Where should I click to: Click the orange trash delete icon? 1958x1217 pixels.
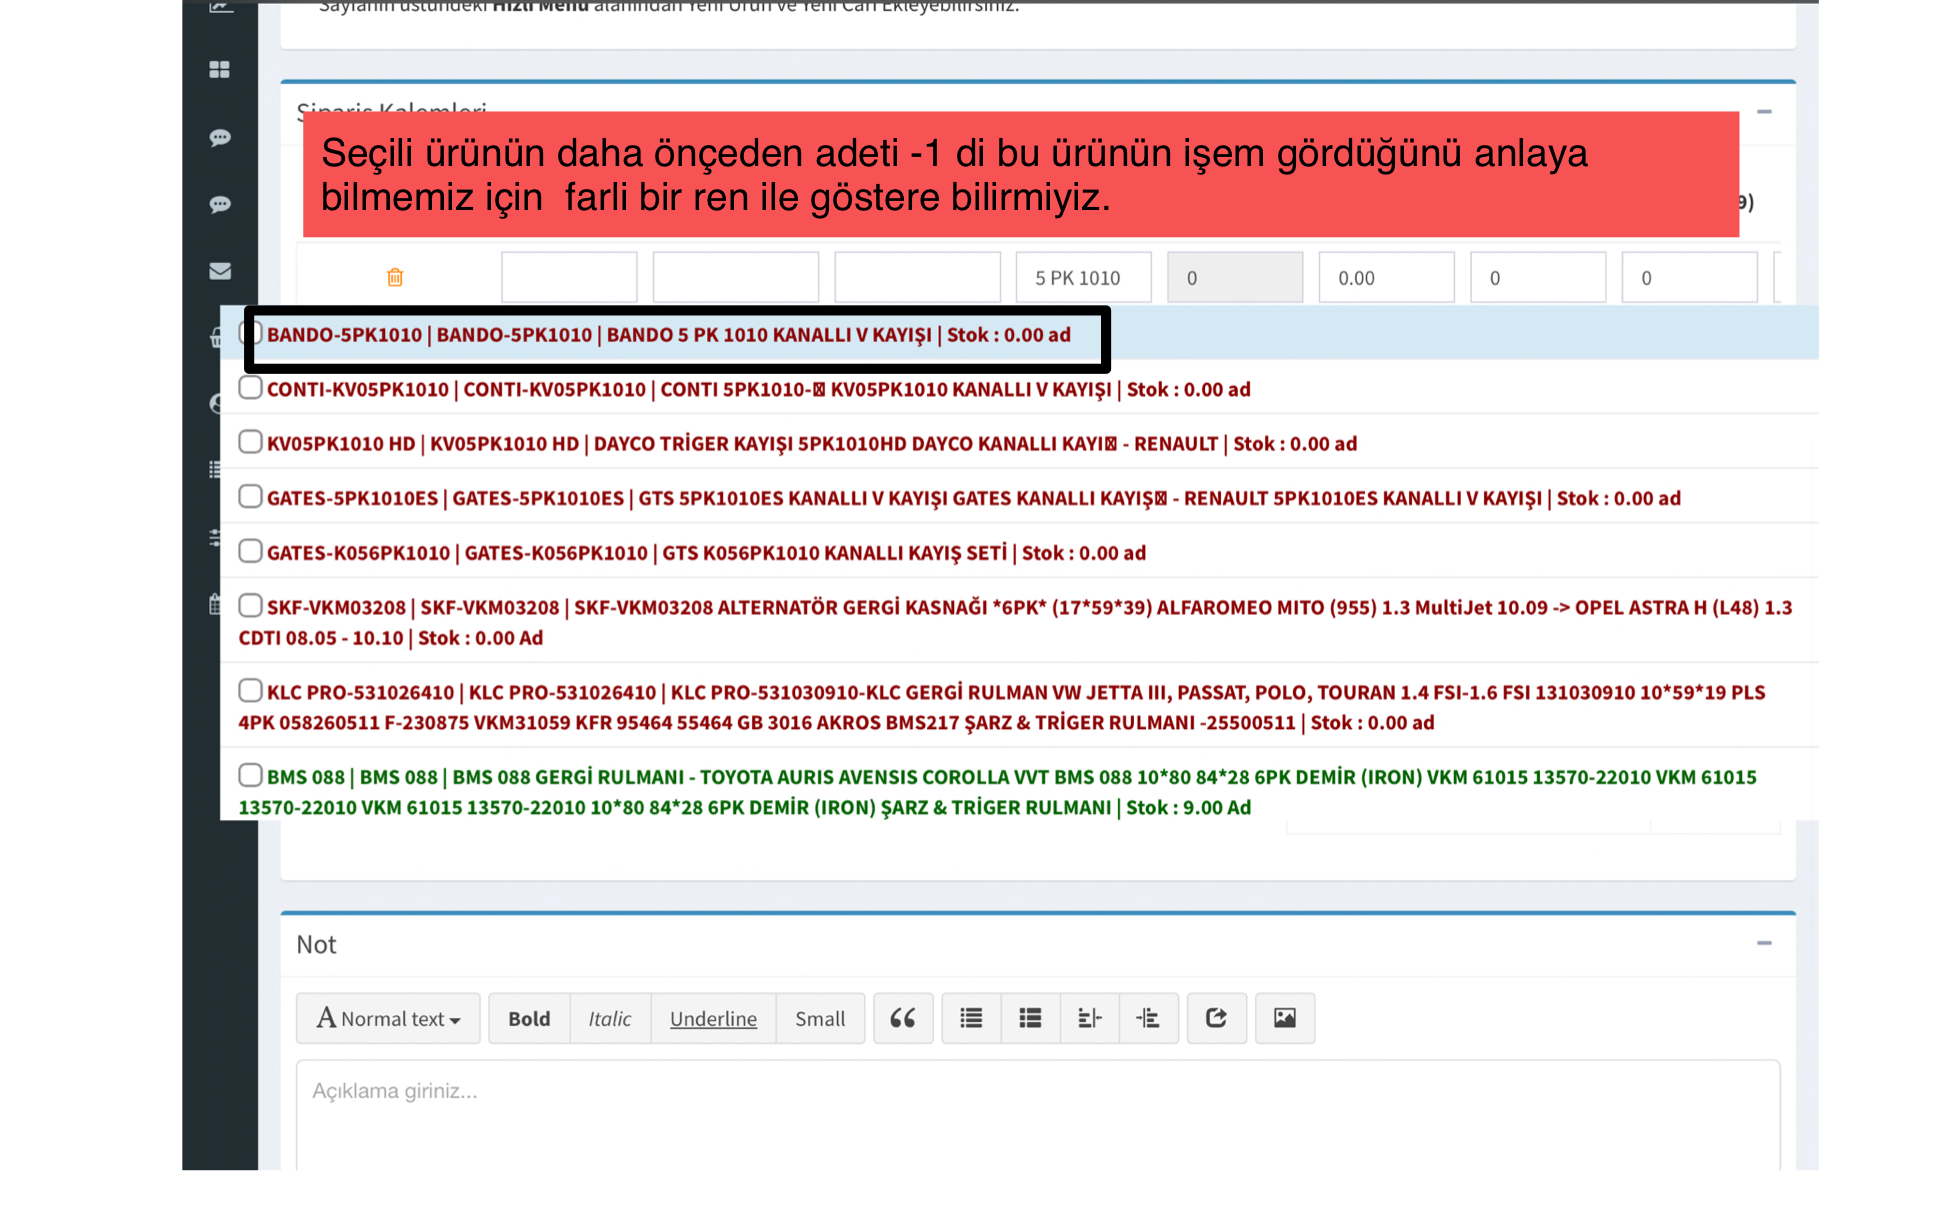(395, 277)
